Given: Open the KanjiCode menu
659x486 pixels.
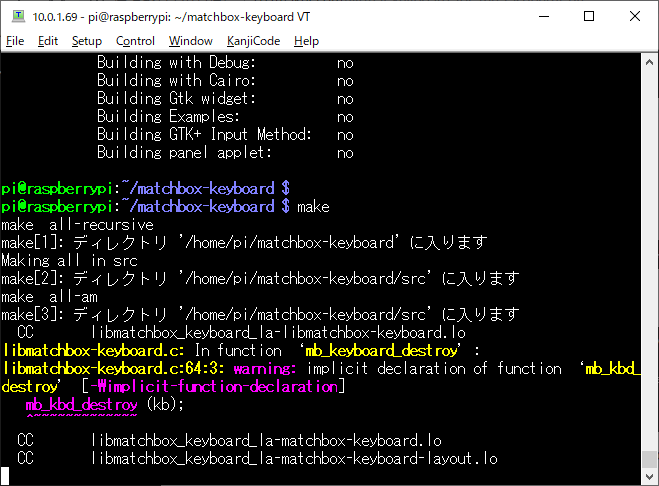Looking at the screenshot, I should pos(253,41).
